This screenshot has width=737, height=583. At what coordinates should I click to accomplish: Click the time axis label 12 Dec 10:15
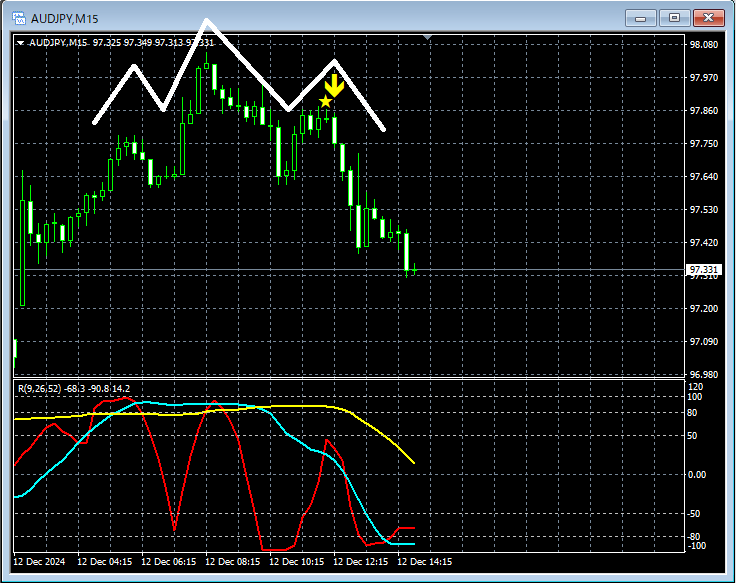click(x=297, y=561)
